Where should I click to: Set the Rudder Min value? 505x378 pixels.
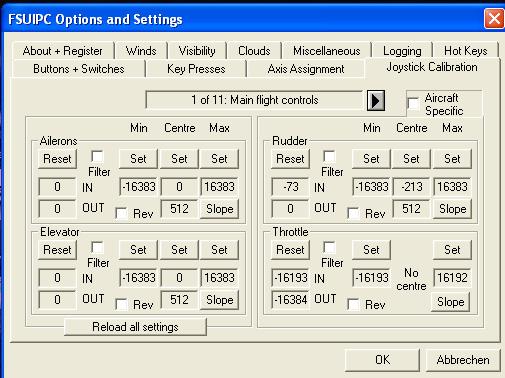[371, 159]
